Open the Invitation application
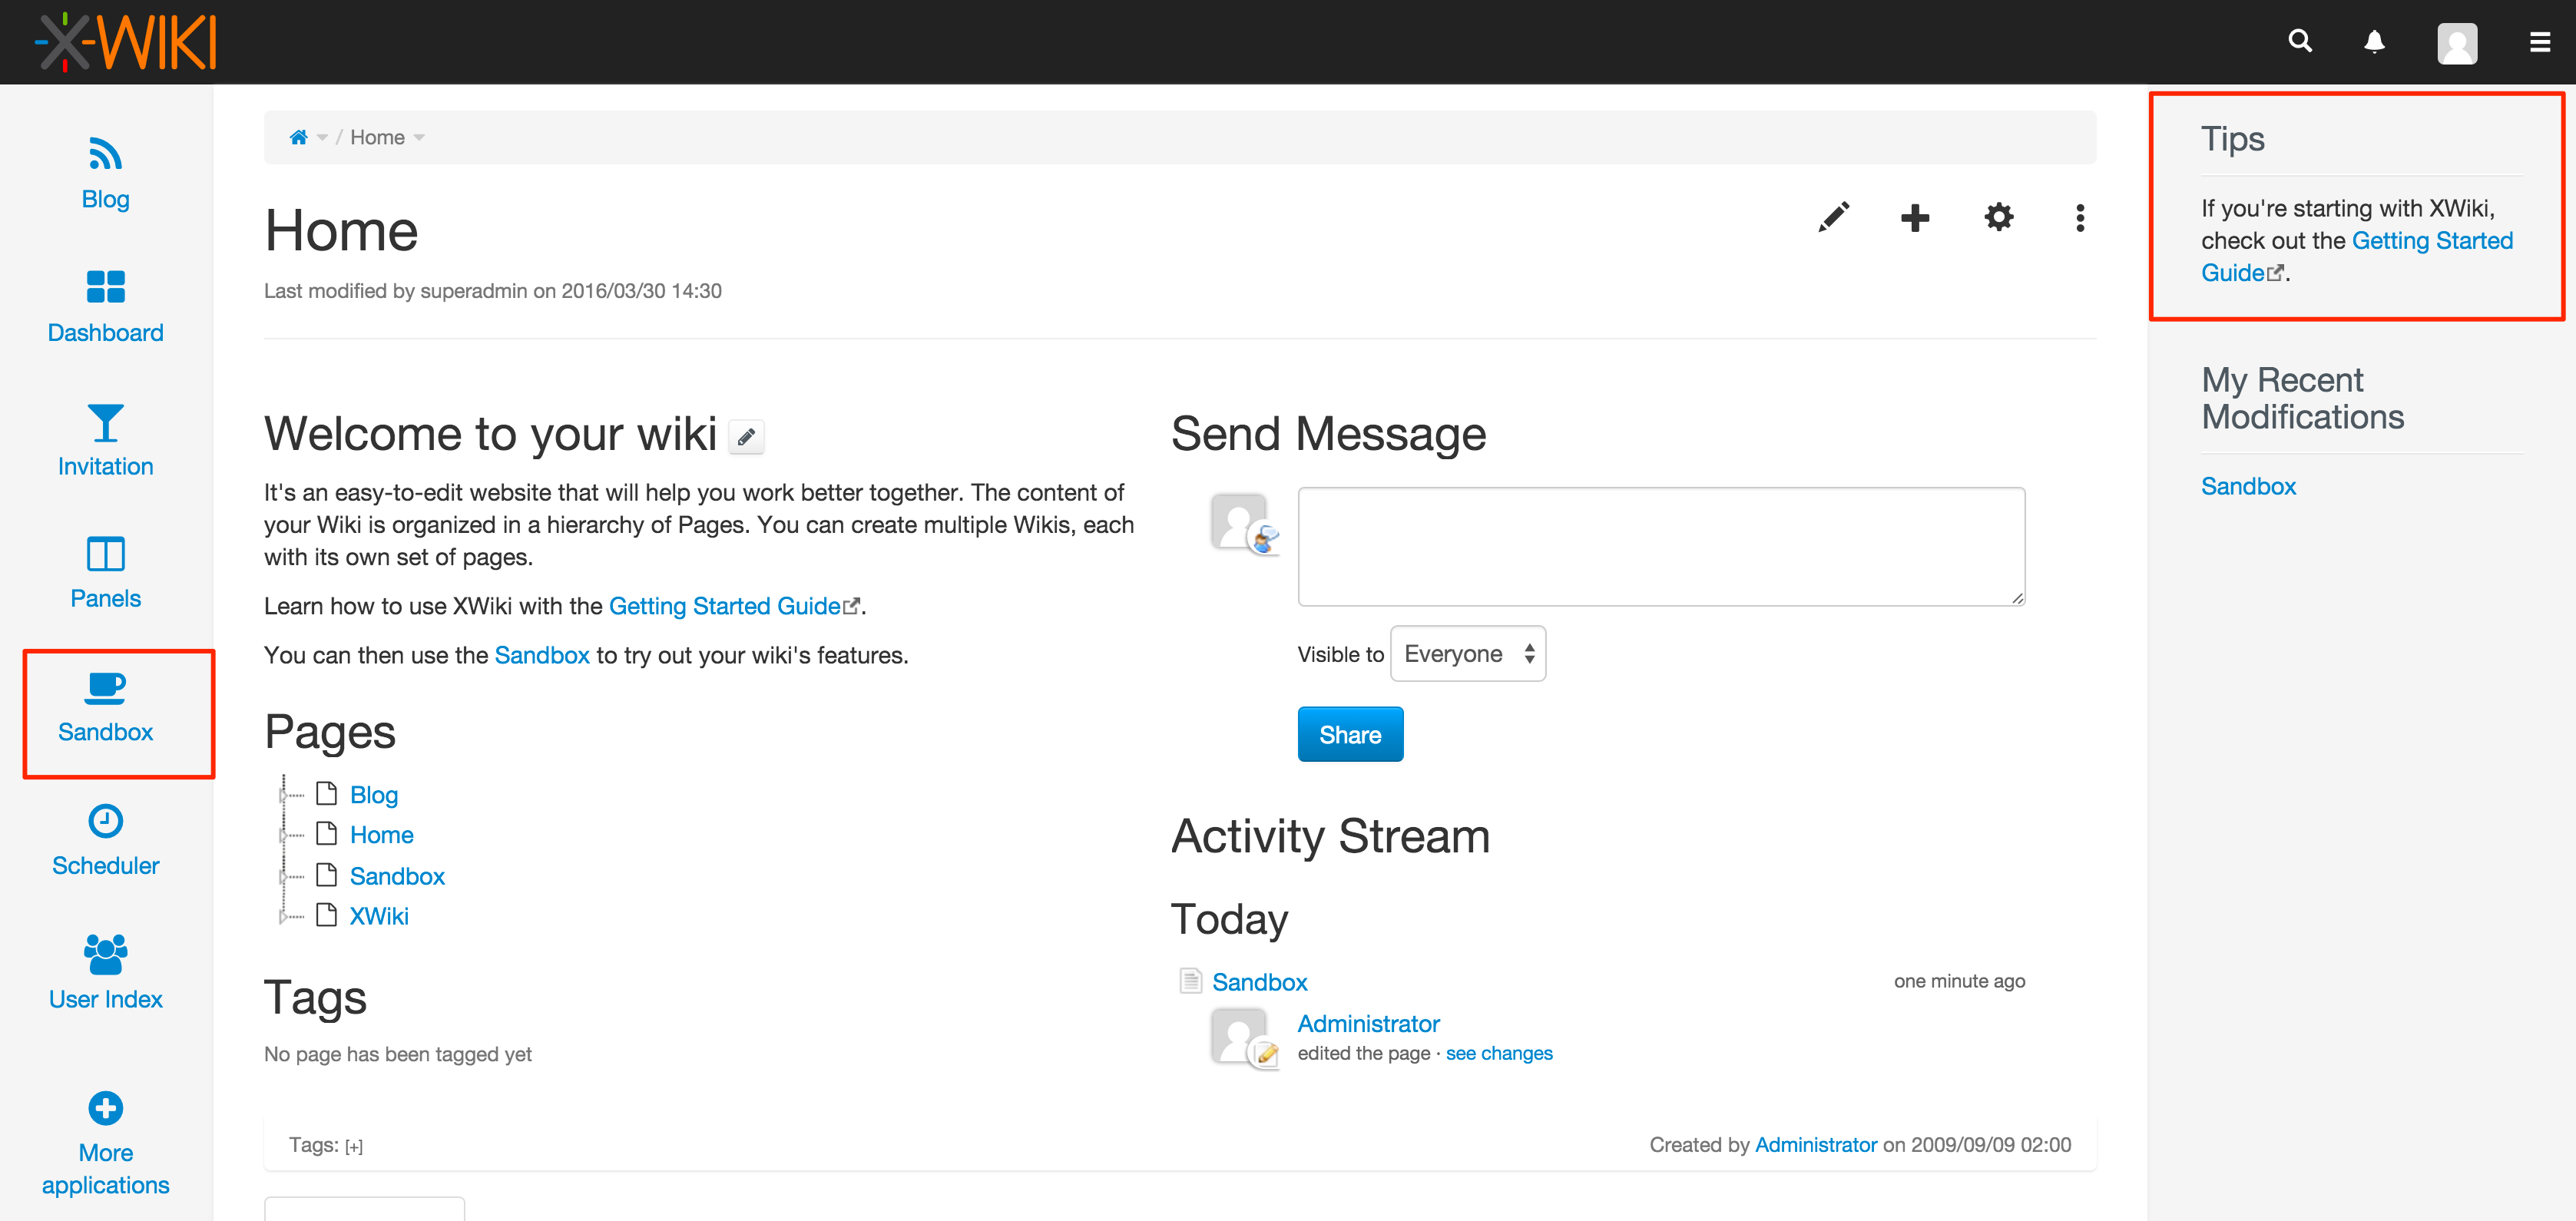 [105, 441]
